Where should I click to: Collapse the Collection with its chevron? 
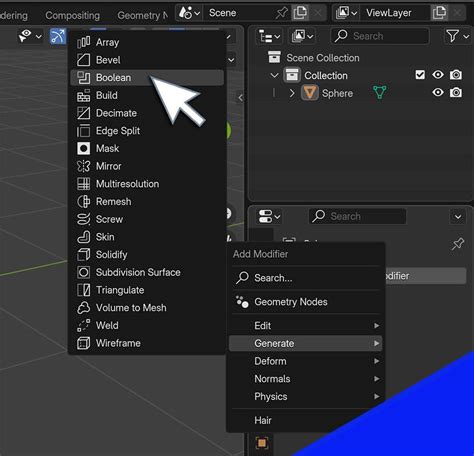pos(274,75)
